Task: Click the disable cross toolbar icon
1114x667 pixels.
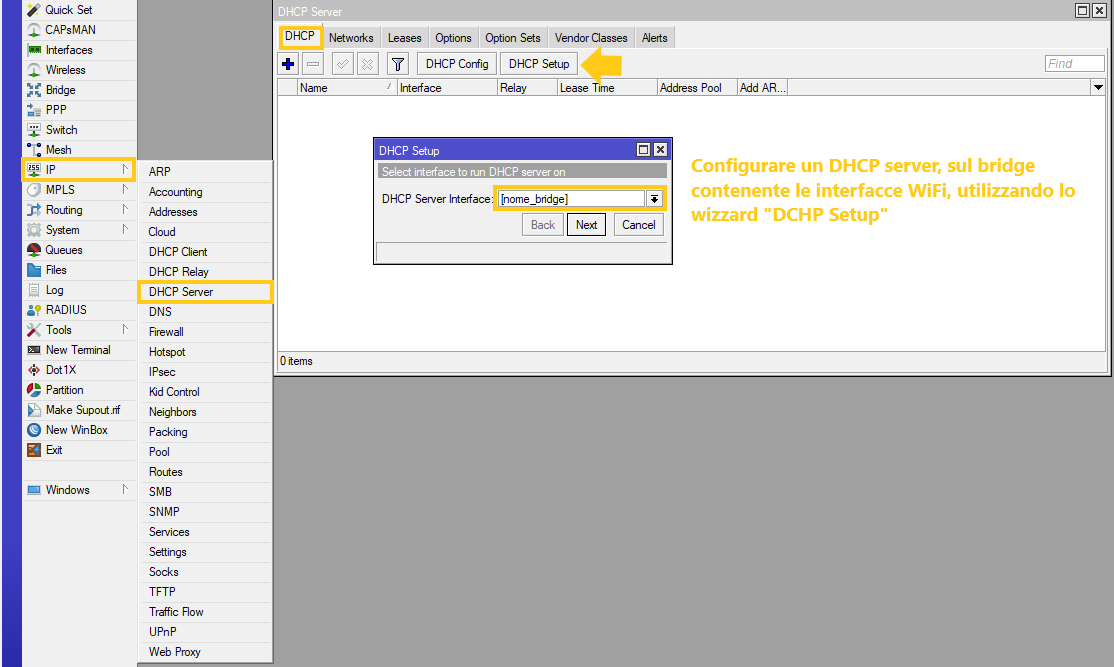Action: [367, 64]
